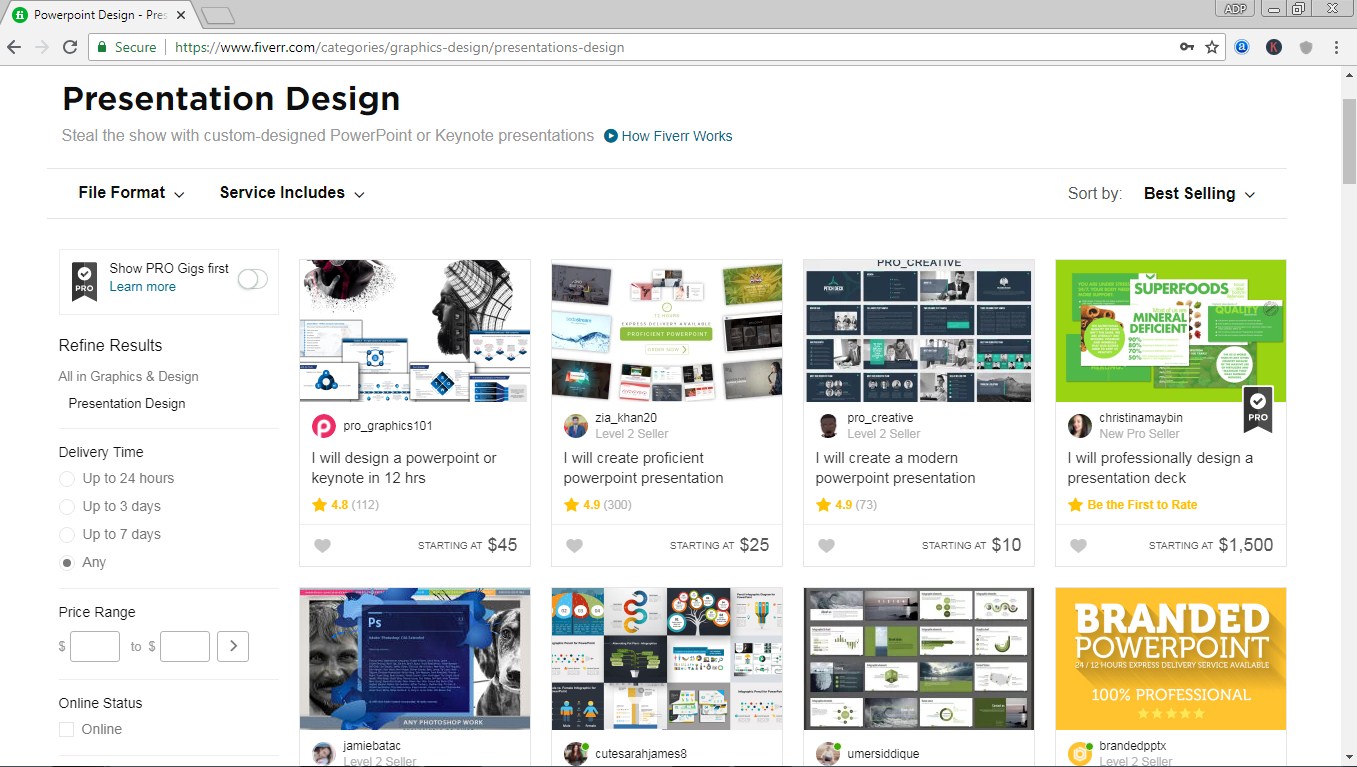
Task: Select the Up to 7 days delivery option
Action: pyautogui.click(x=67, y=535)
